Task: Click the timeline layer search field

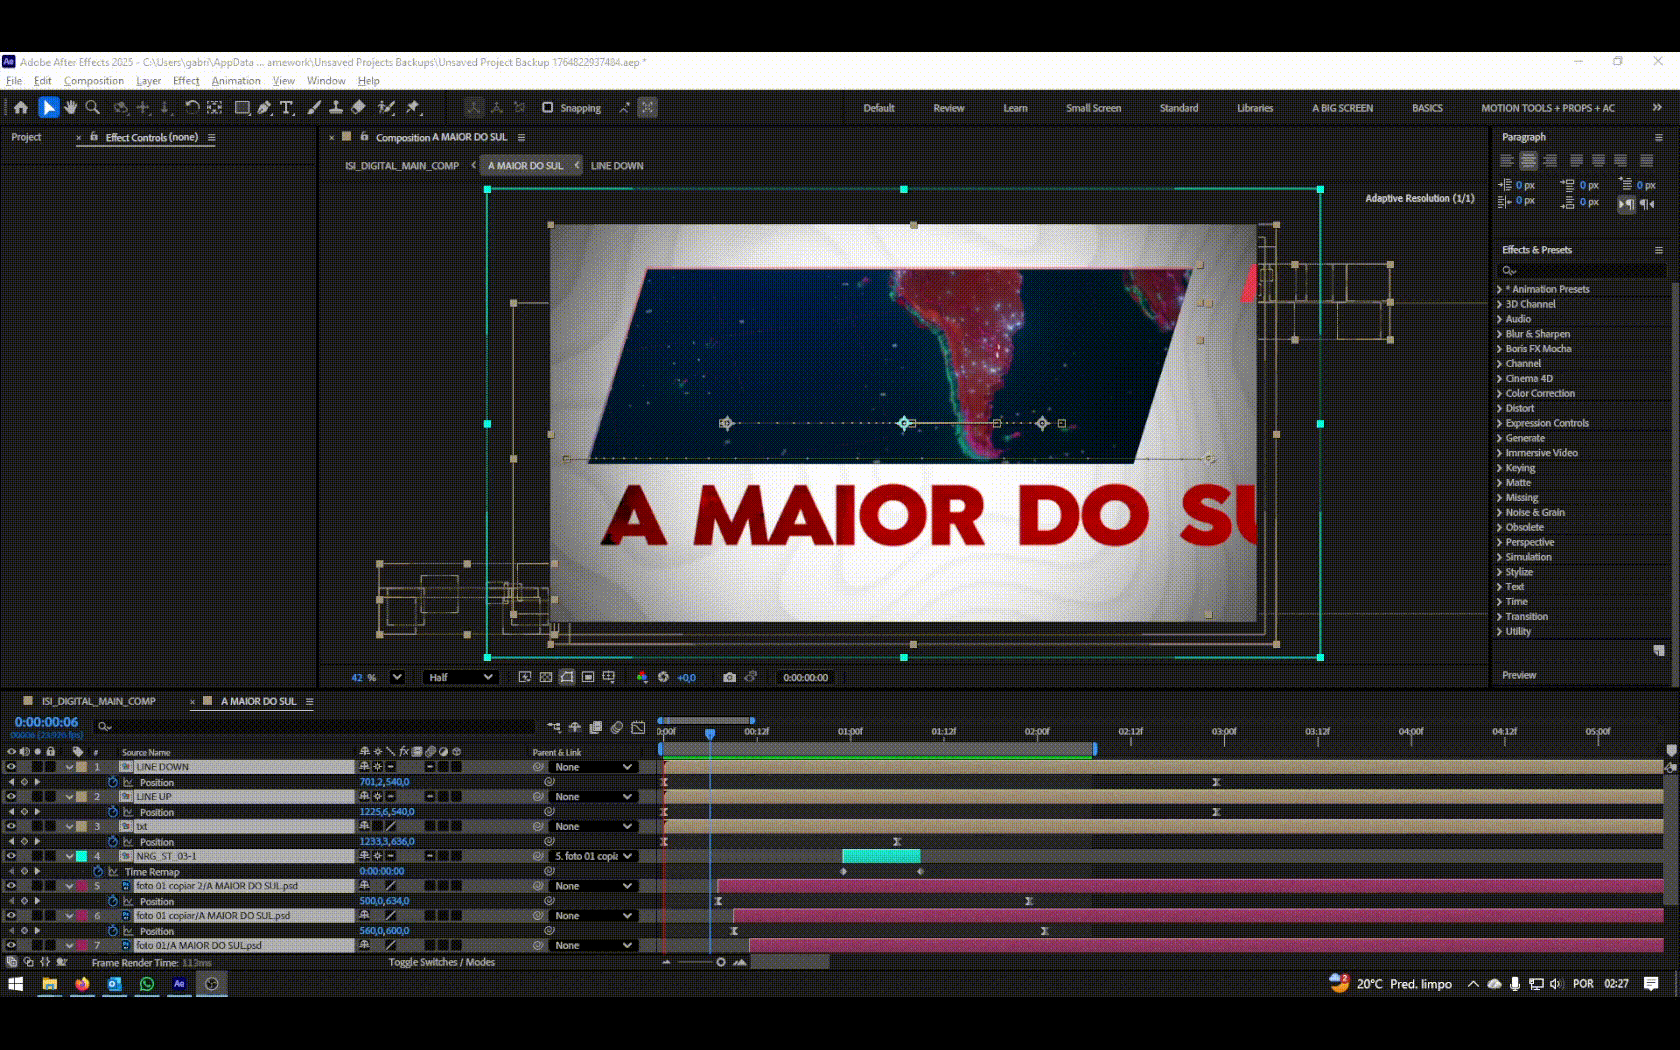Action: [x=315, y=726]
